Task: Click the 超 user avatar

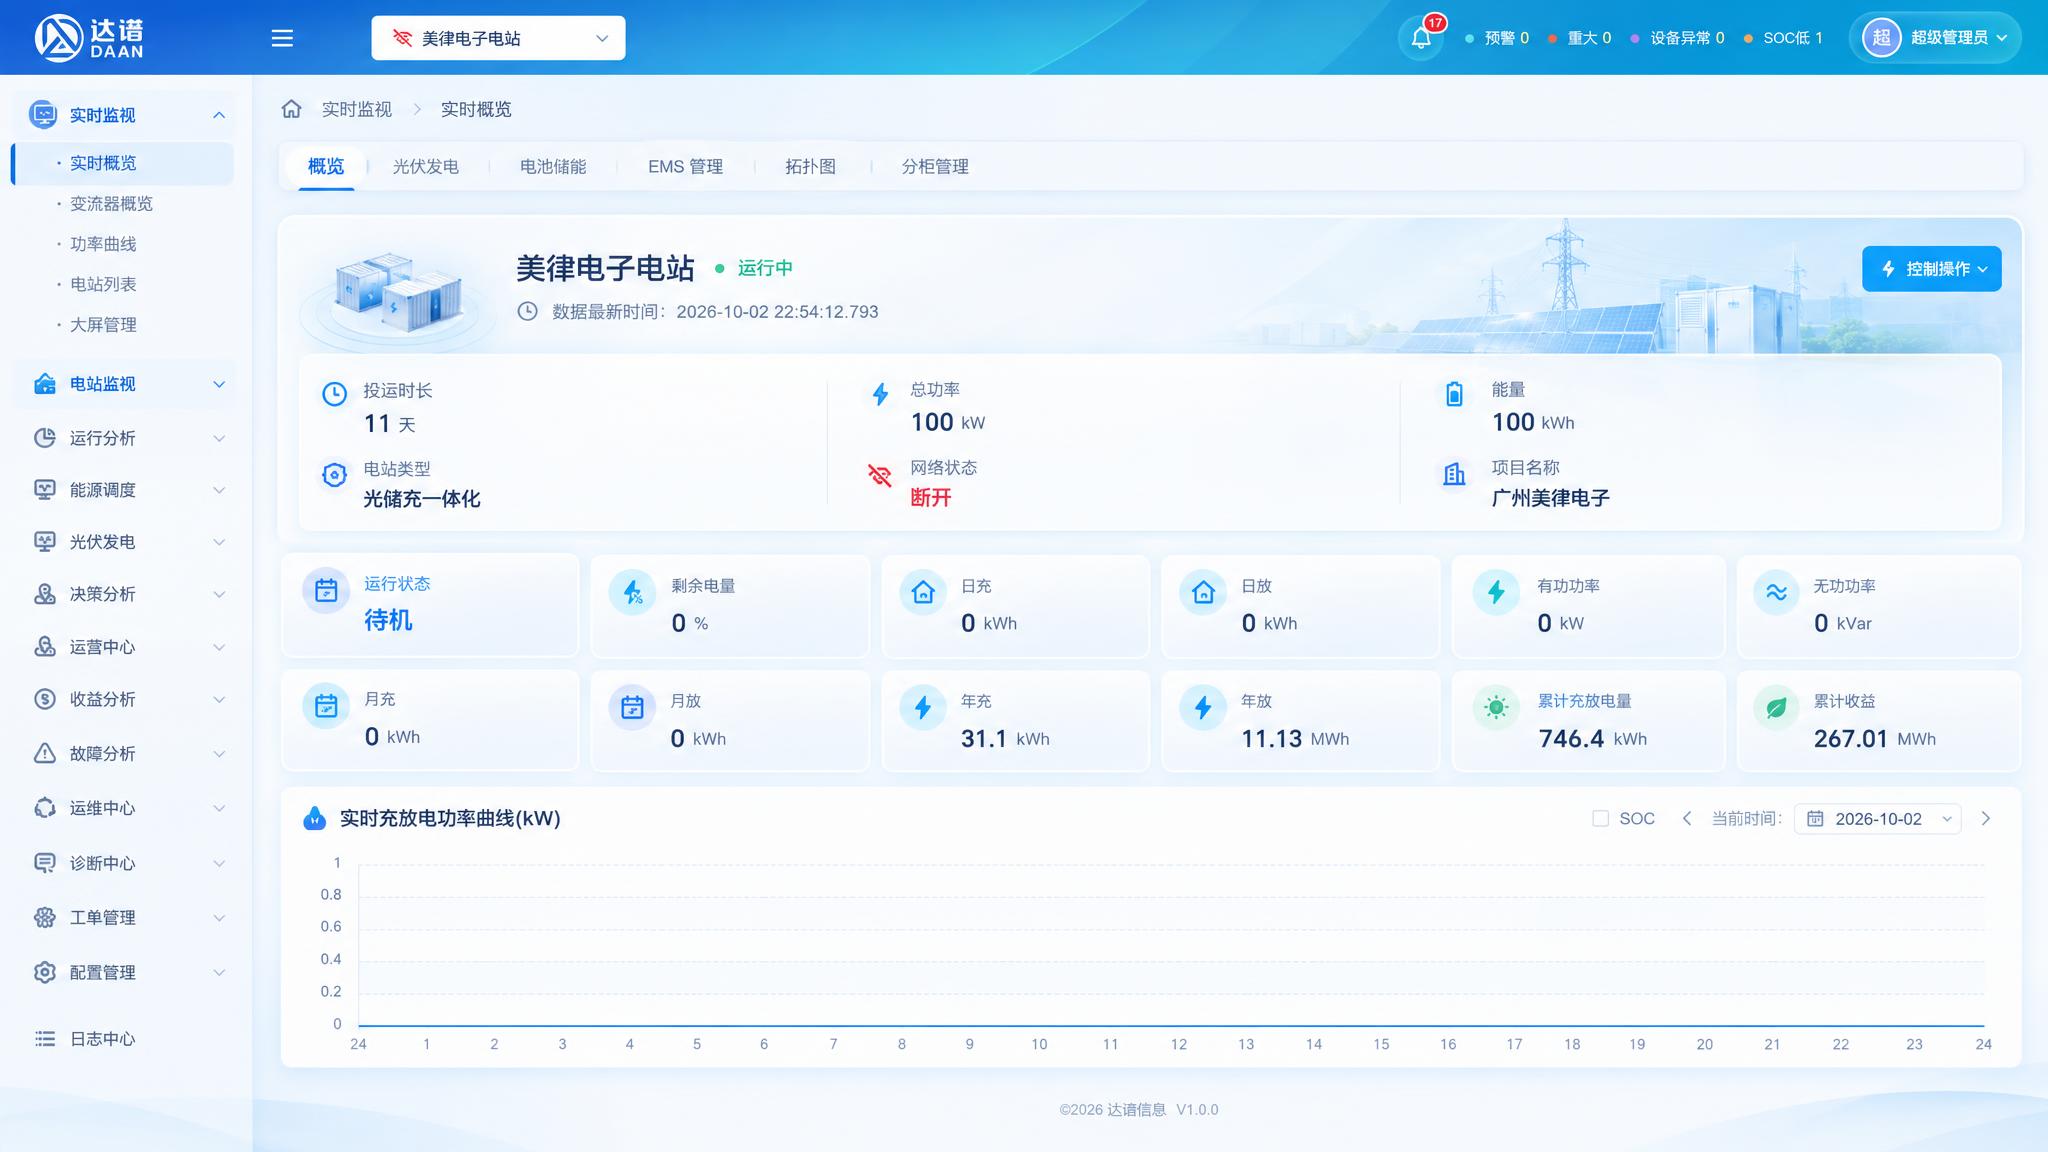Action: [1881, 38]
